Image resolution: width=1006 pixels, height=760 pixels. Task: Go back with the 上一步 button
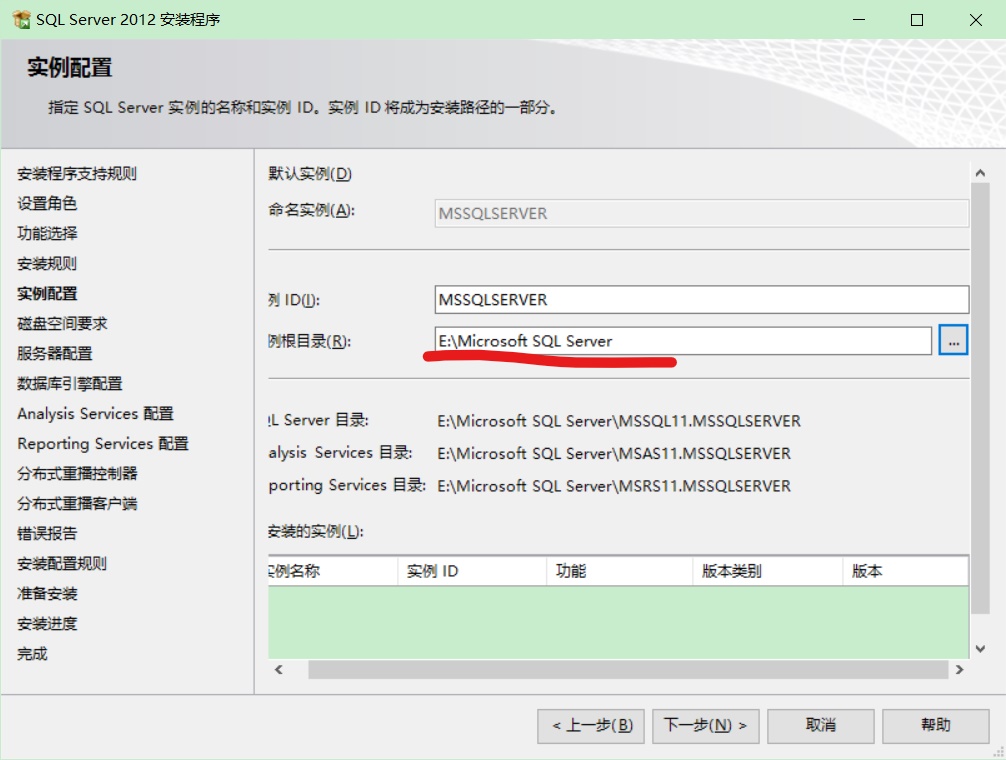coord(591,725)
